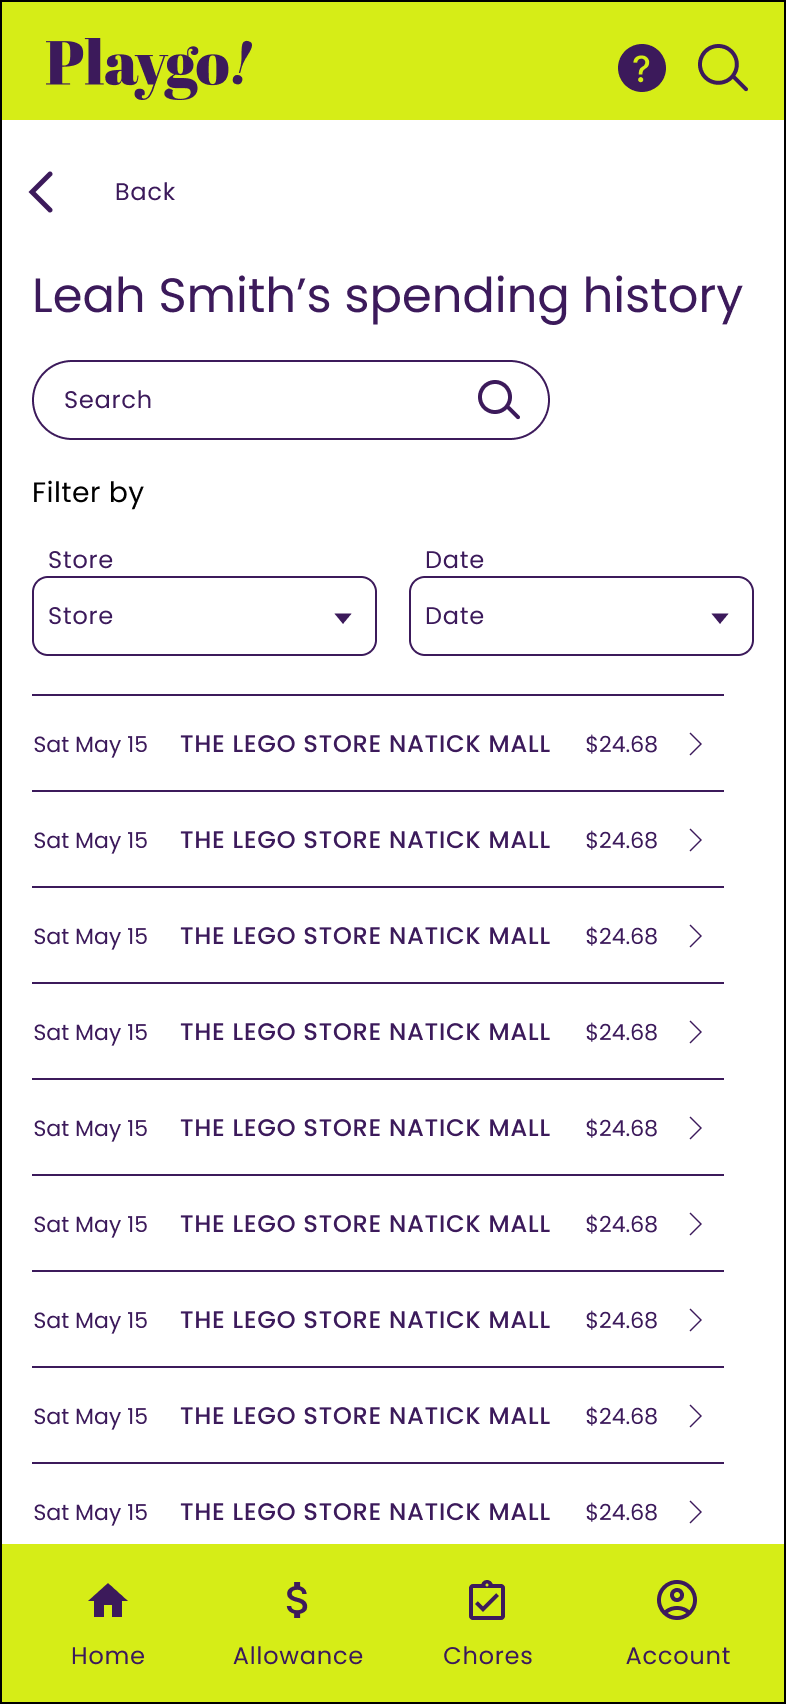Open search from the header magnifier icon
The image size is (786, 1704).
[x=722, y=68]
